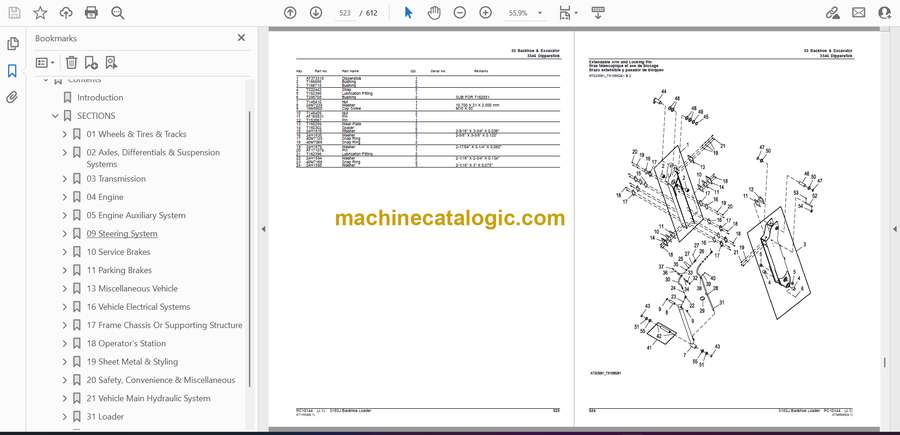Open the share link sign icon
The width and height of the screenshot is (900, 435).
pyautogui.click(x=833, y=13)
